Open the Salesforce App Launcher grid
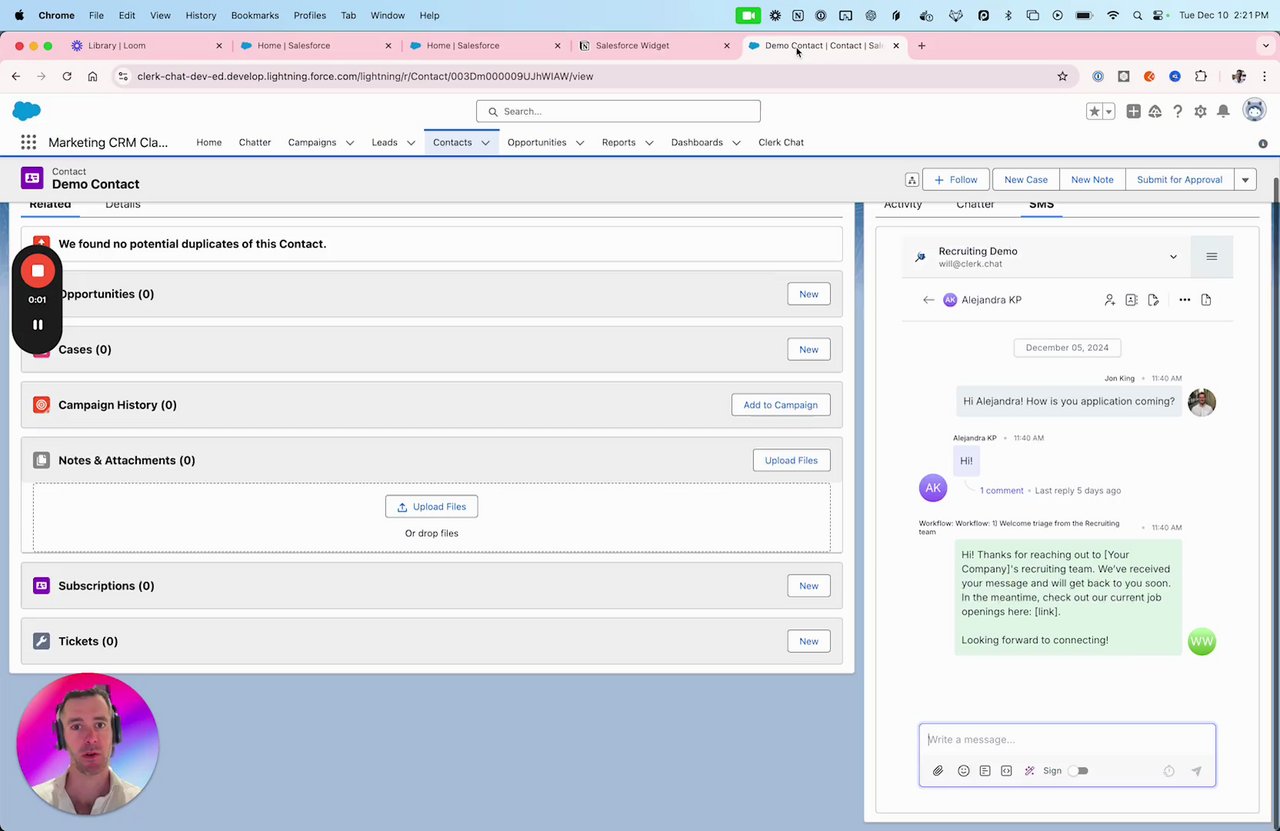 [28, 143]
